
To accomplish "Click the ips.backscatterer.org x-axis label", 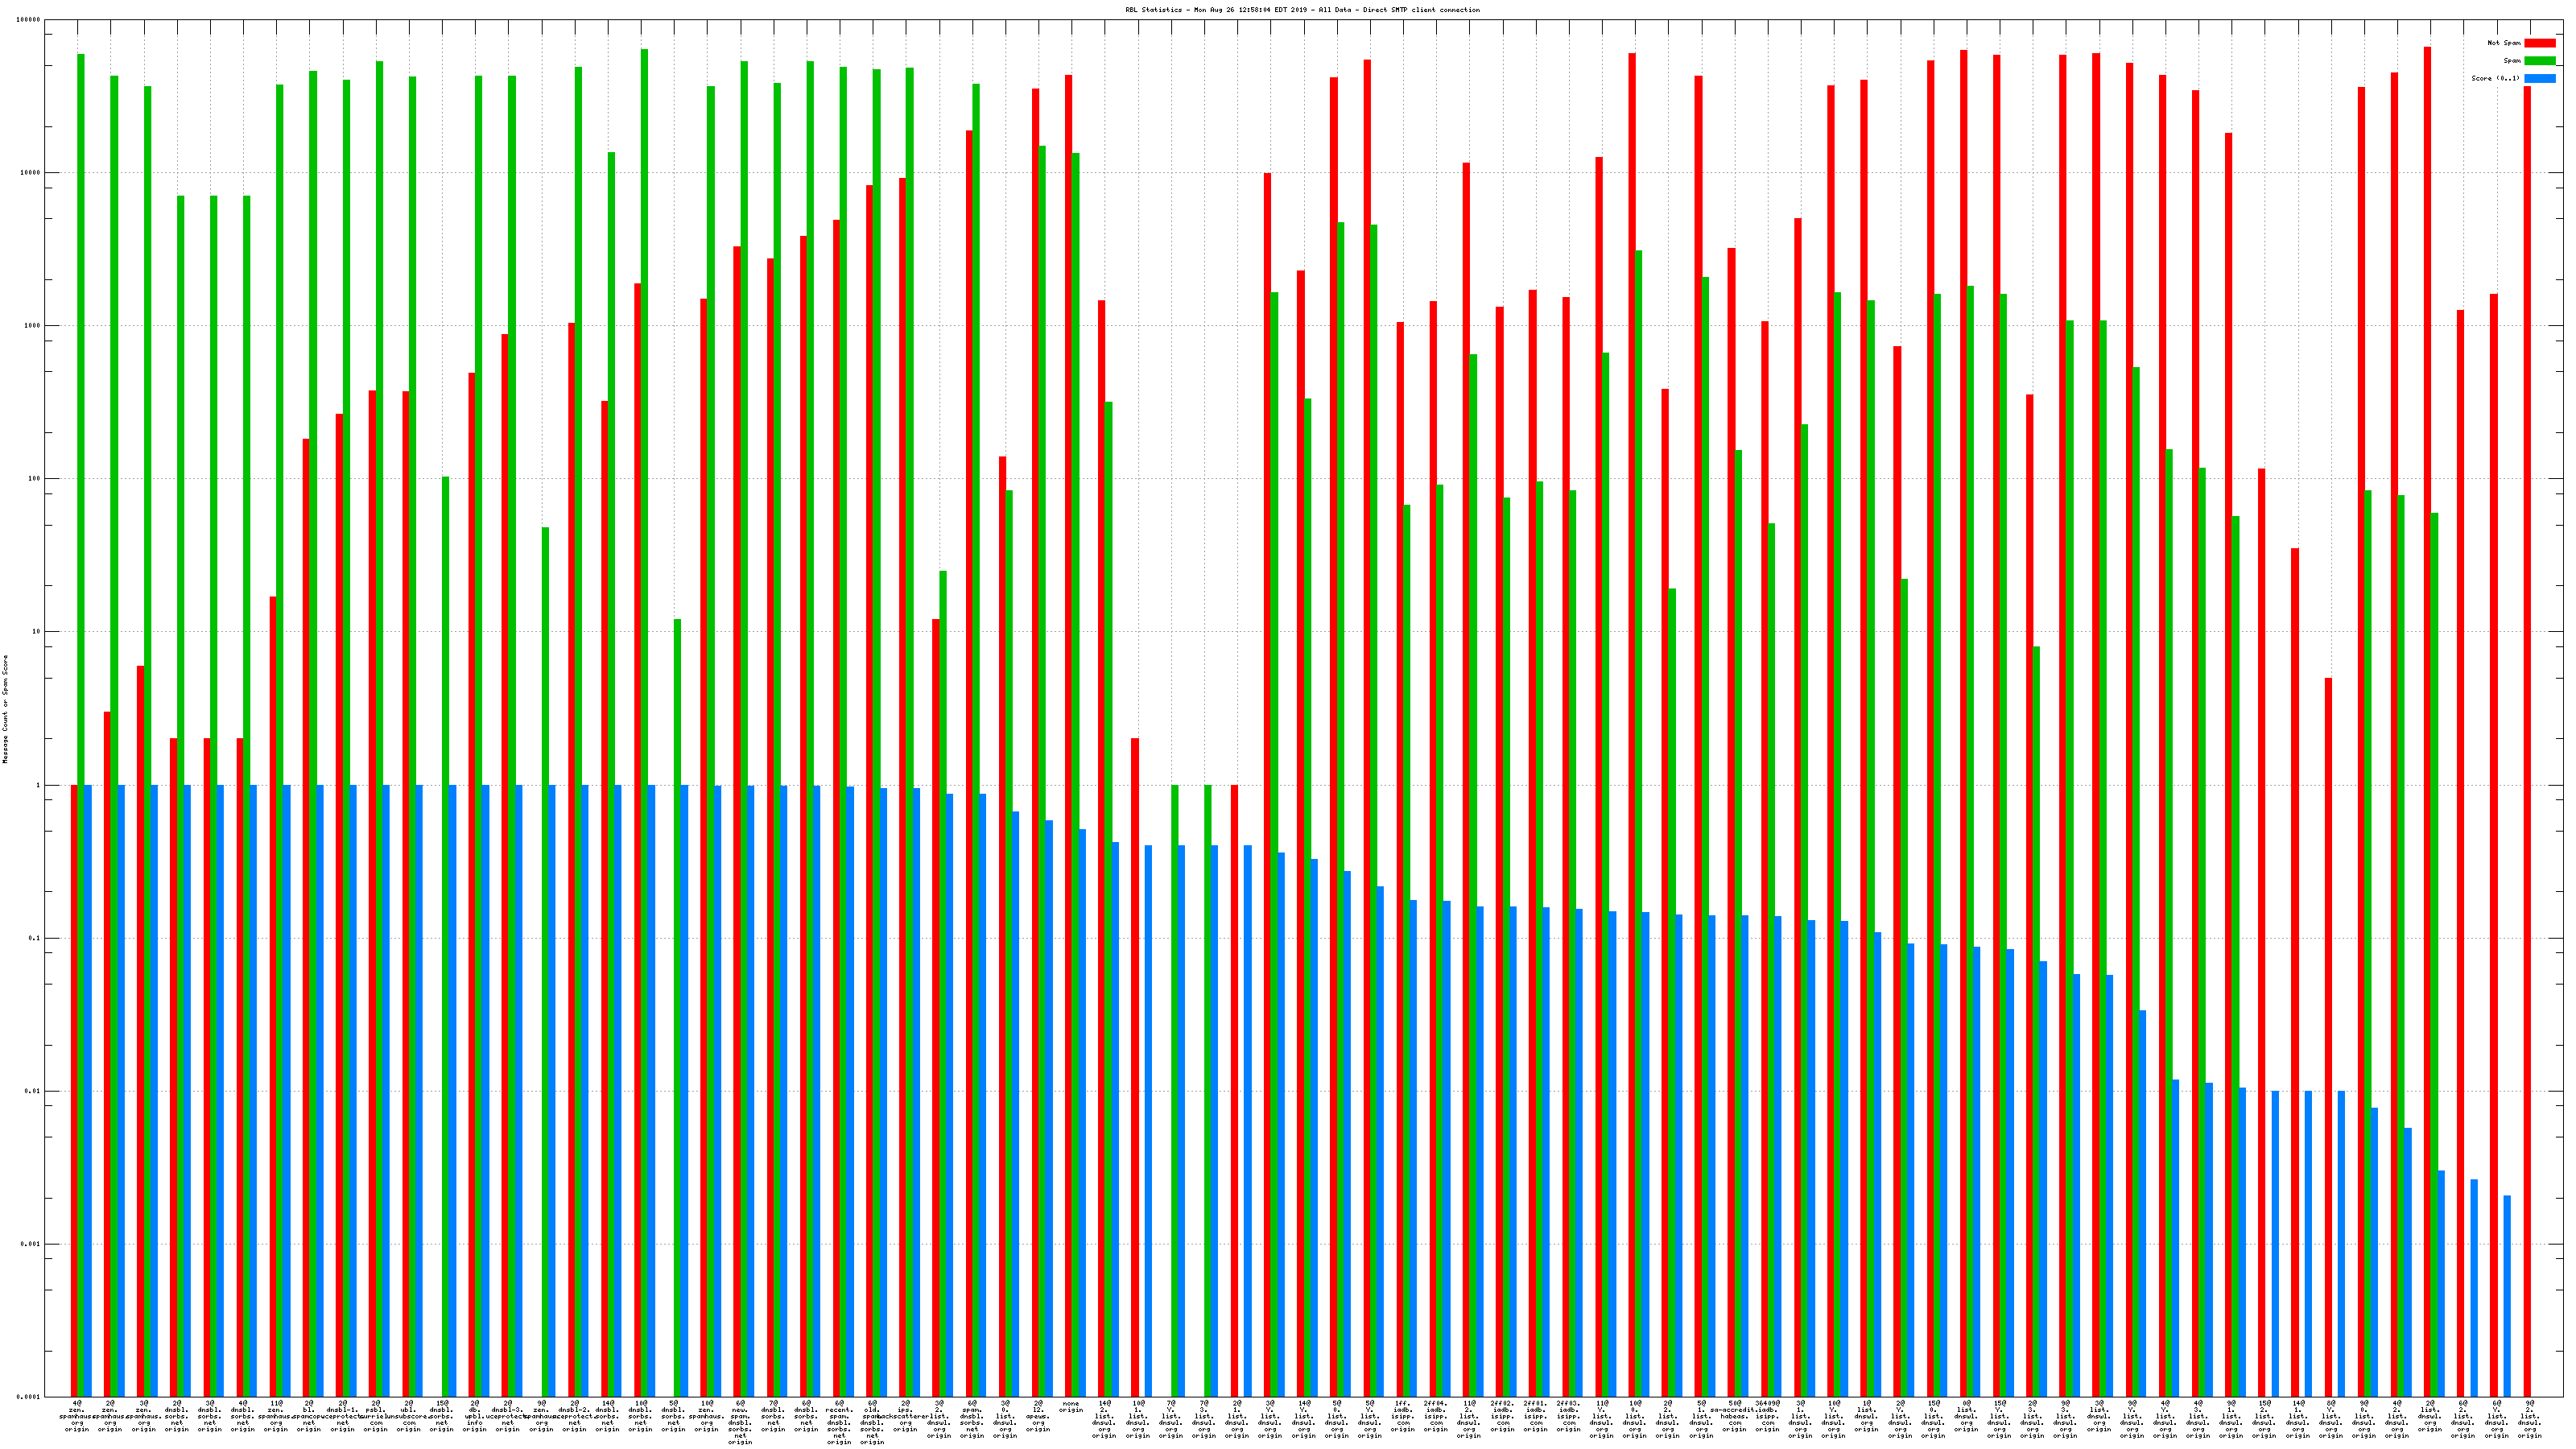I will click(x=905, y=1416).
